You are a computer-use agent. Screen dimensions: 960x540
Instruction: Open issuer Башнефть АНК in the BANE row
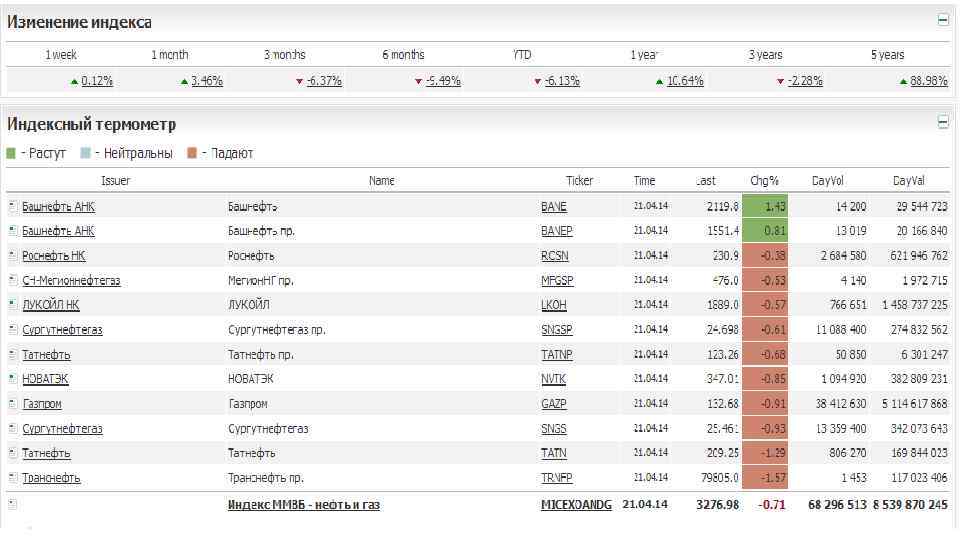point(59,206)
